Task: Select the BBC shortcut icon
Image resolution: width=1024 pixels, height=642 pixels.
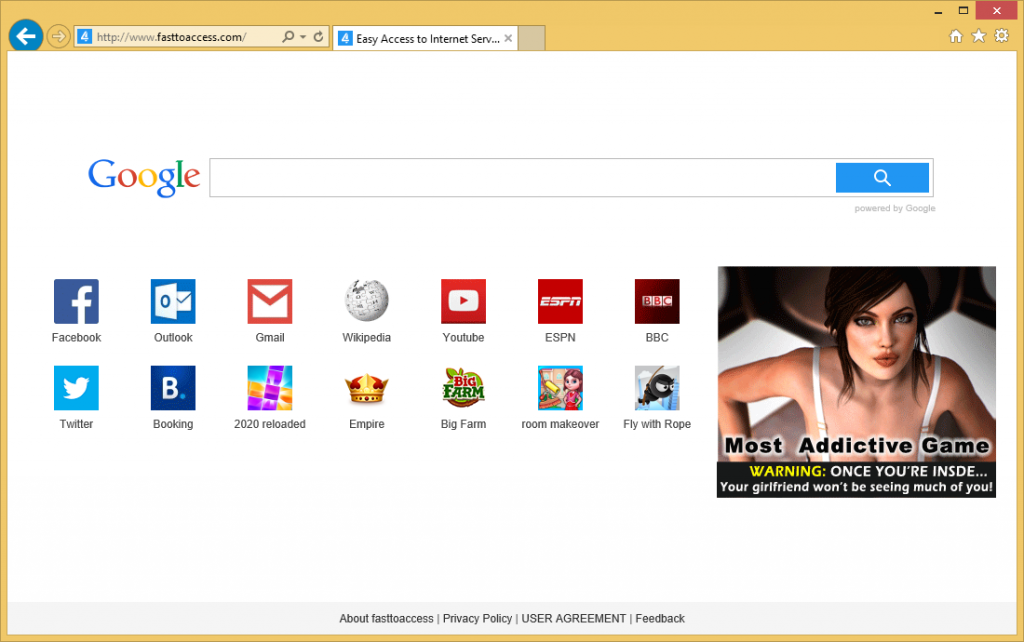Action: pos(657,301)
